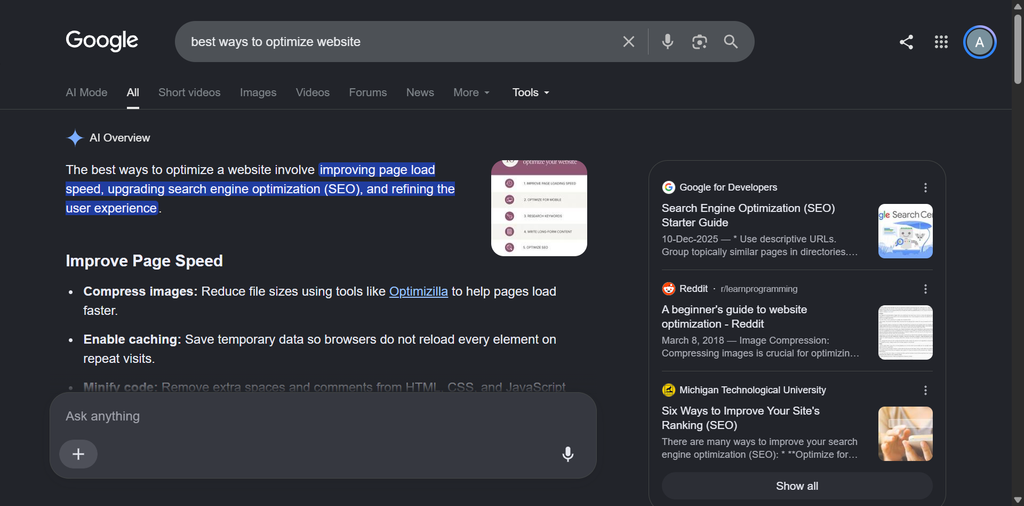
Task: Click the Google logo
Action: pyautogui.click(x=102, y=41)
